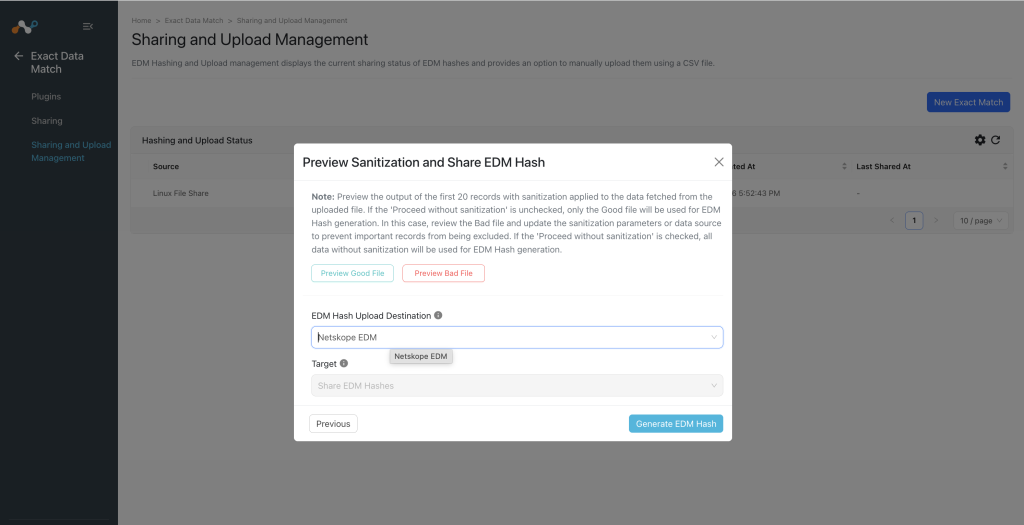Click the back arrow beside Exact Data Match

(x=18, y=56)
